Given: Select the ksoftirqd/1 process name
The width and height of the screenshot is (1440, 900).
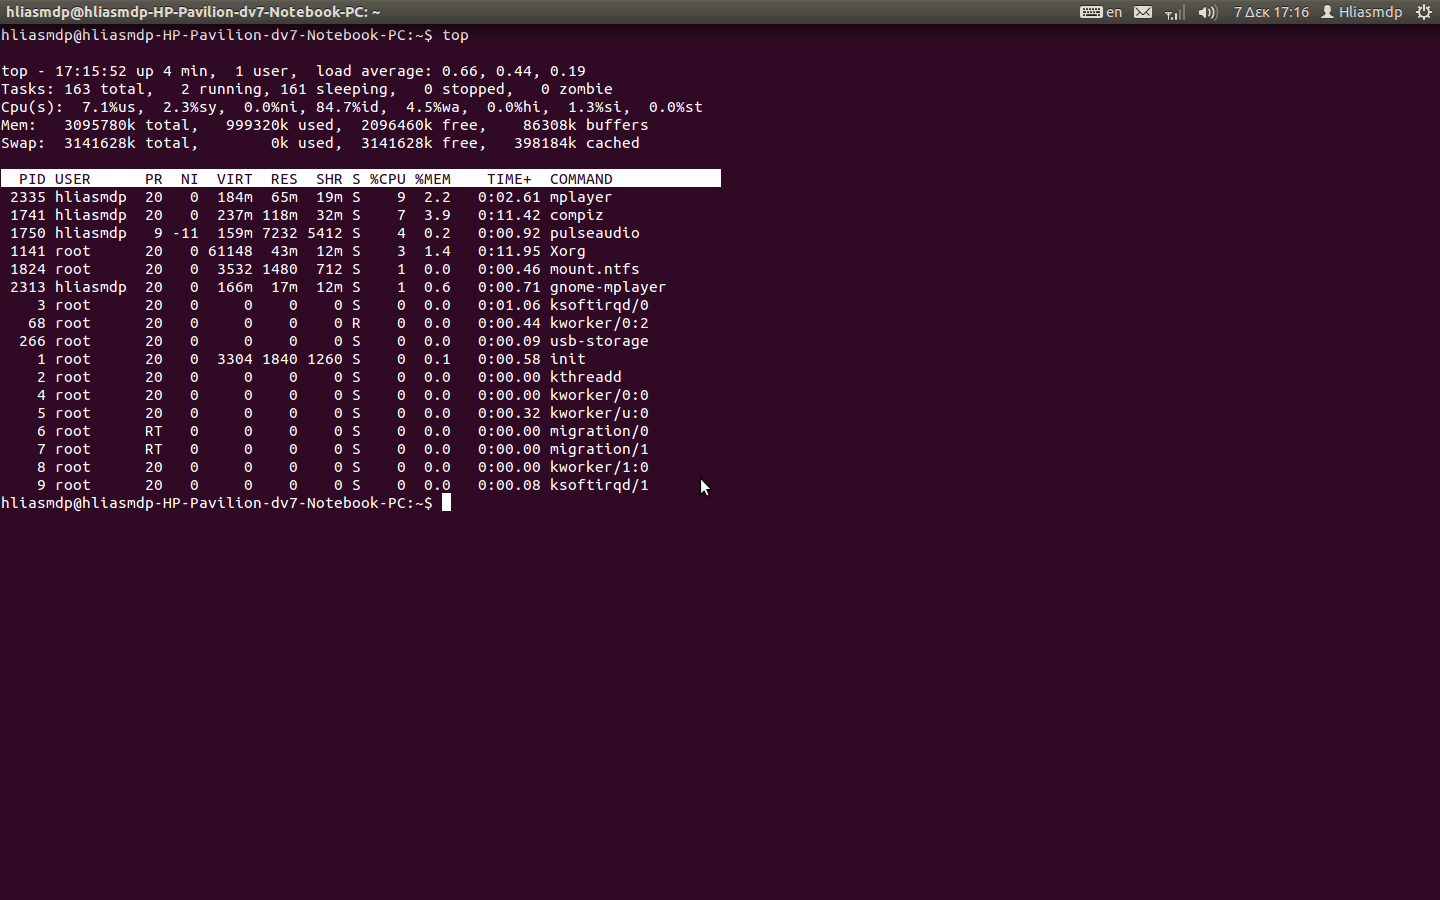Looking at the screenshot, I should 599,485.
